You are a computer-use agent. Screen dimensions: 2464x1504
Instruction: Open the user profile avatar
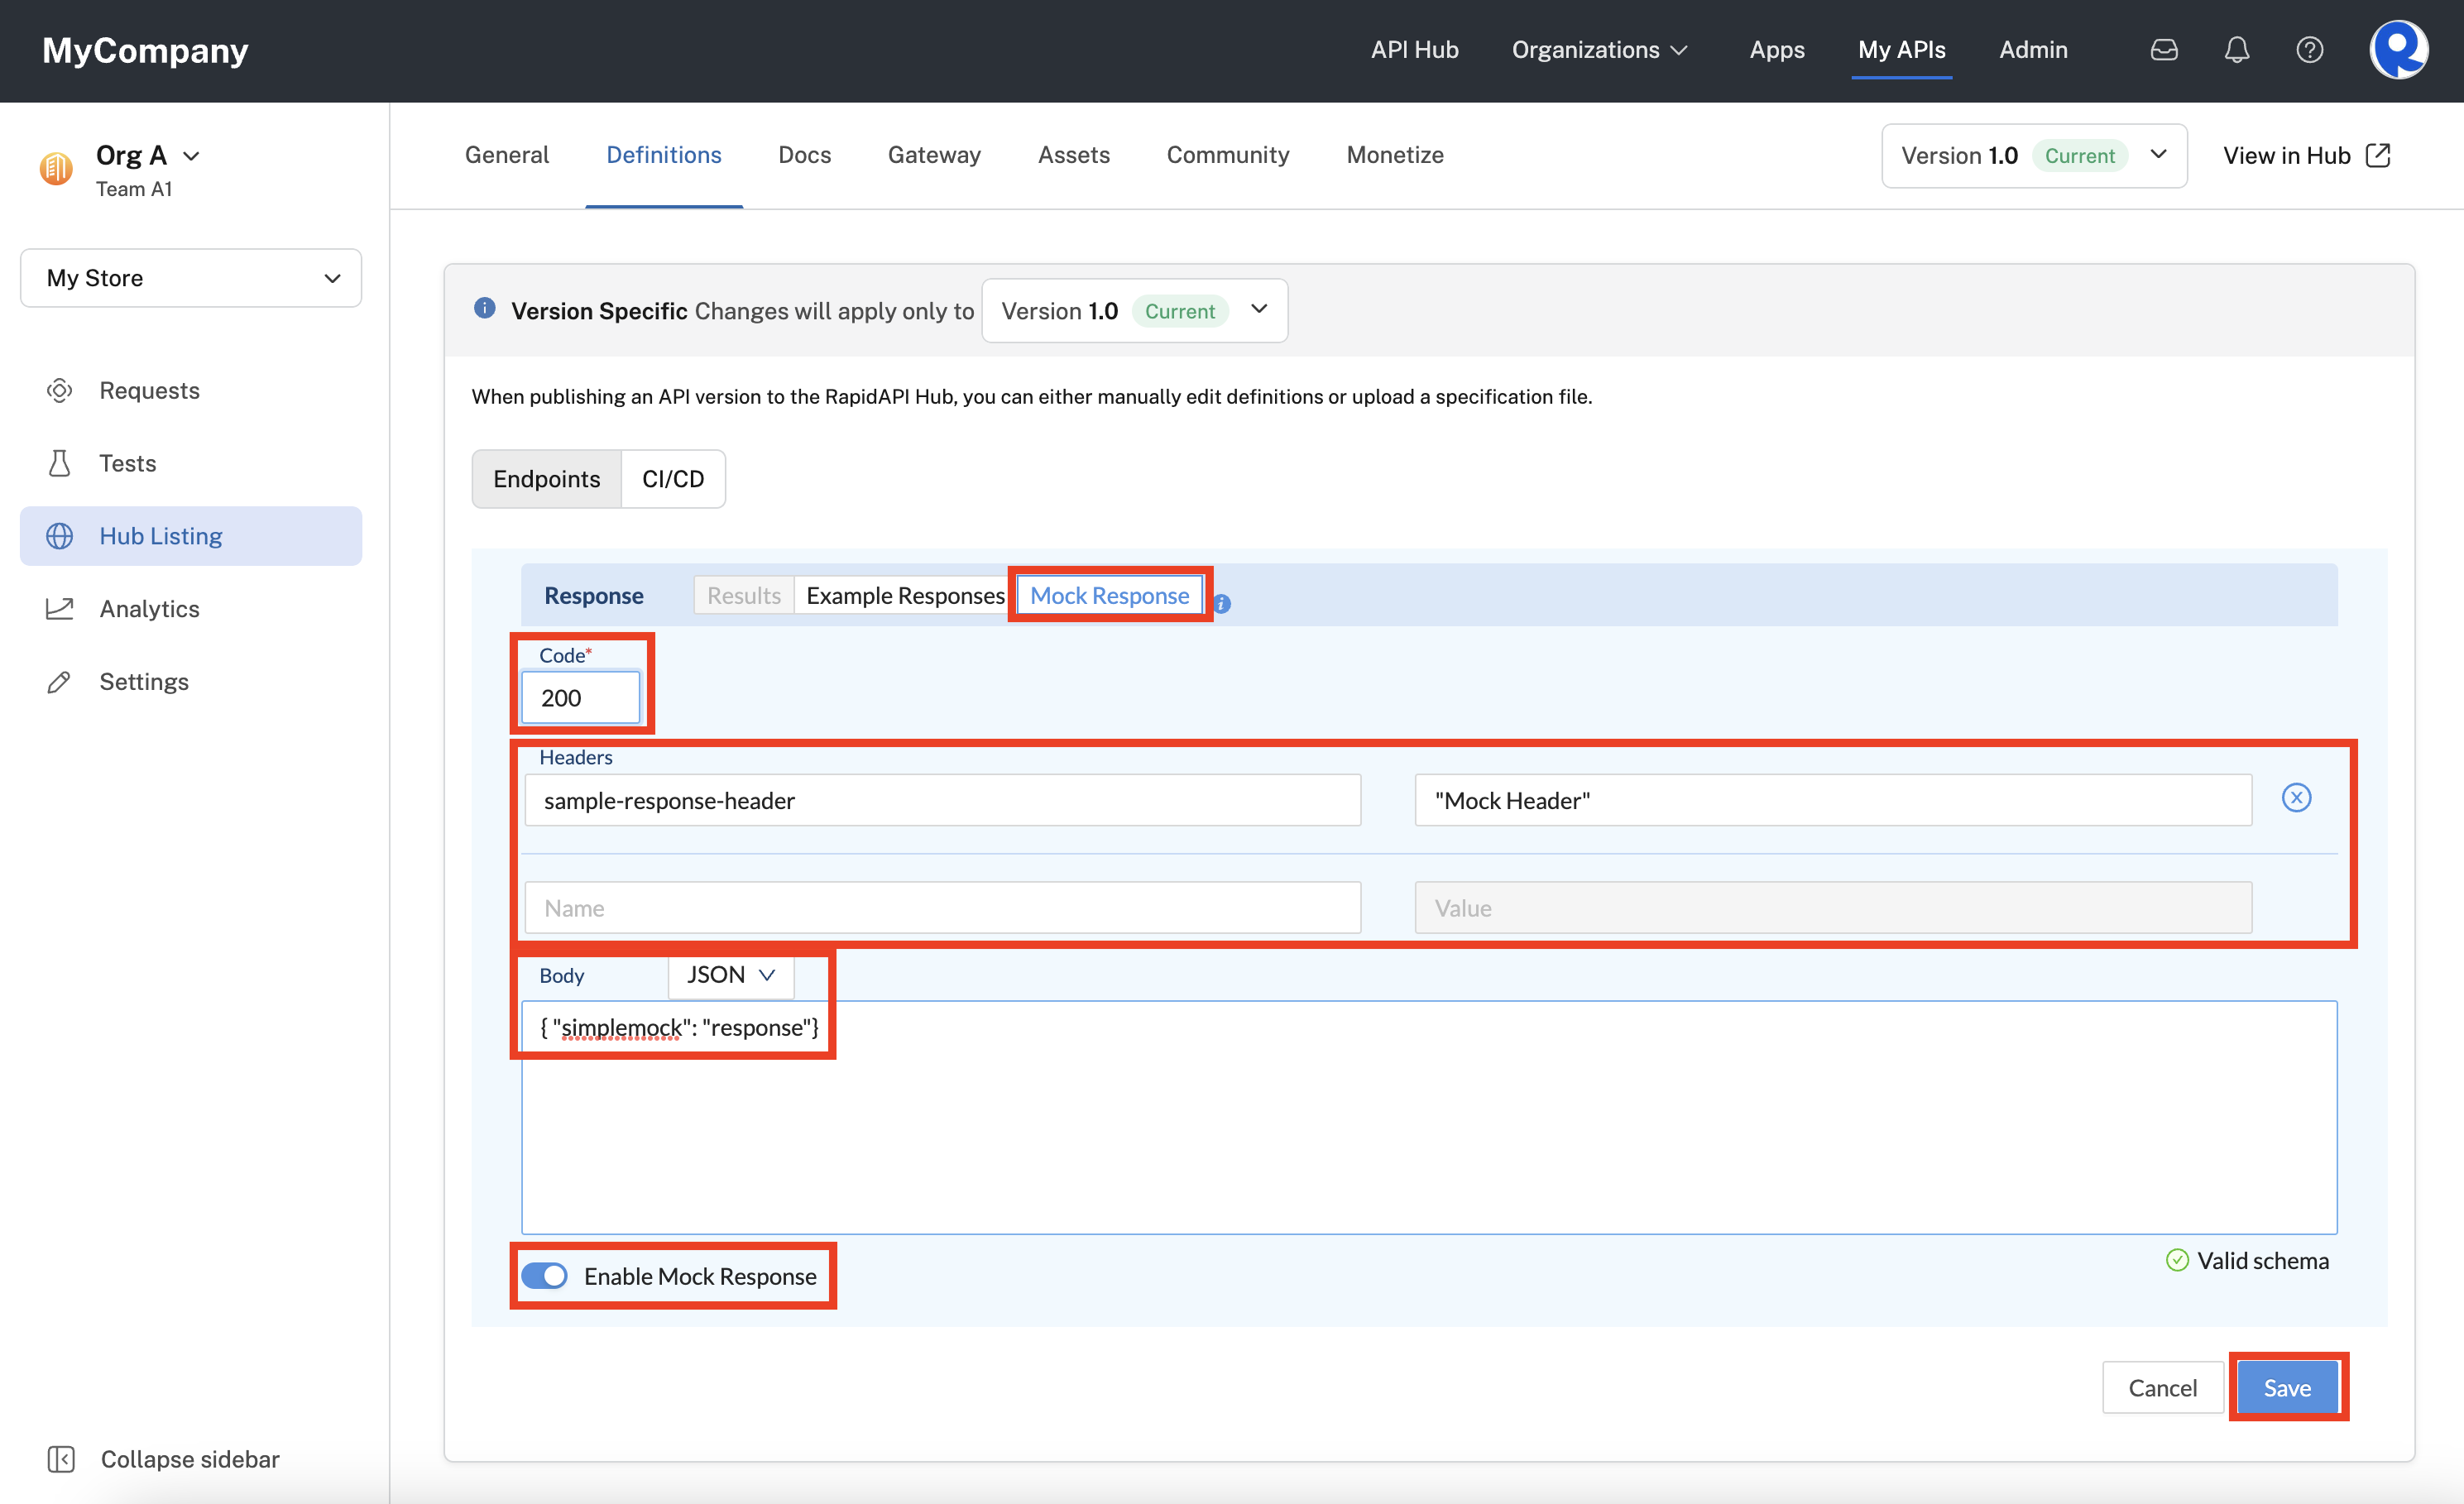tap(2399, 50)
